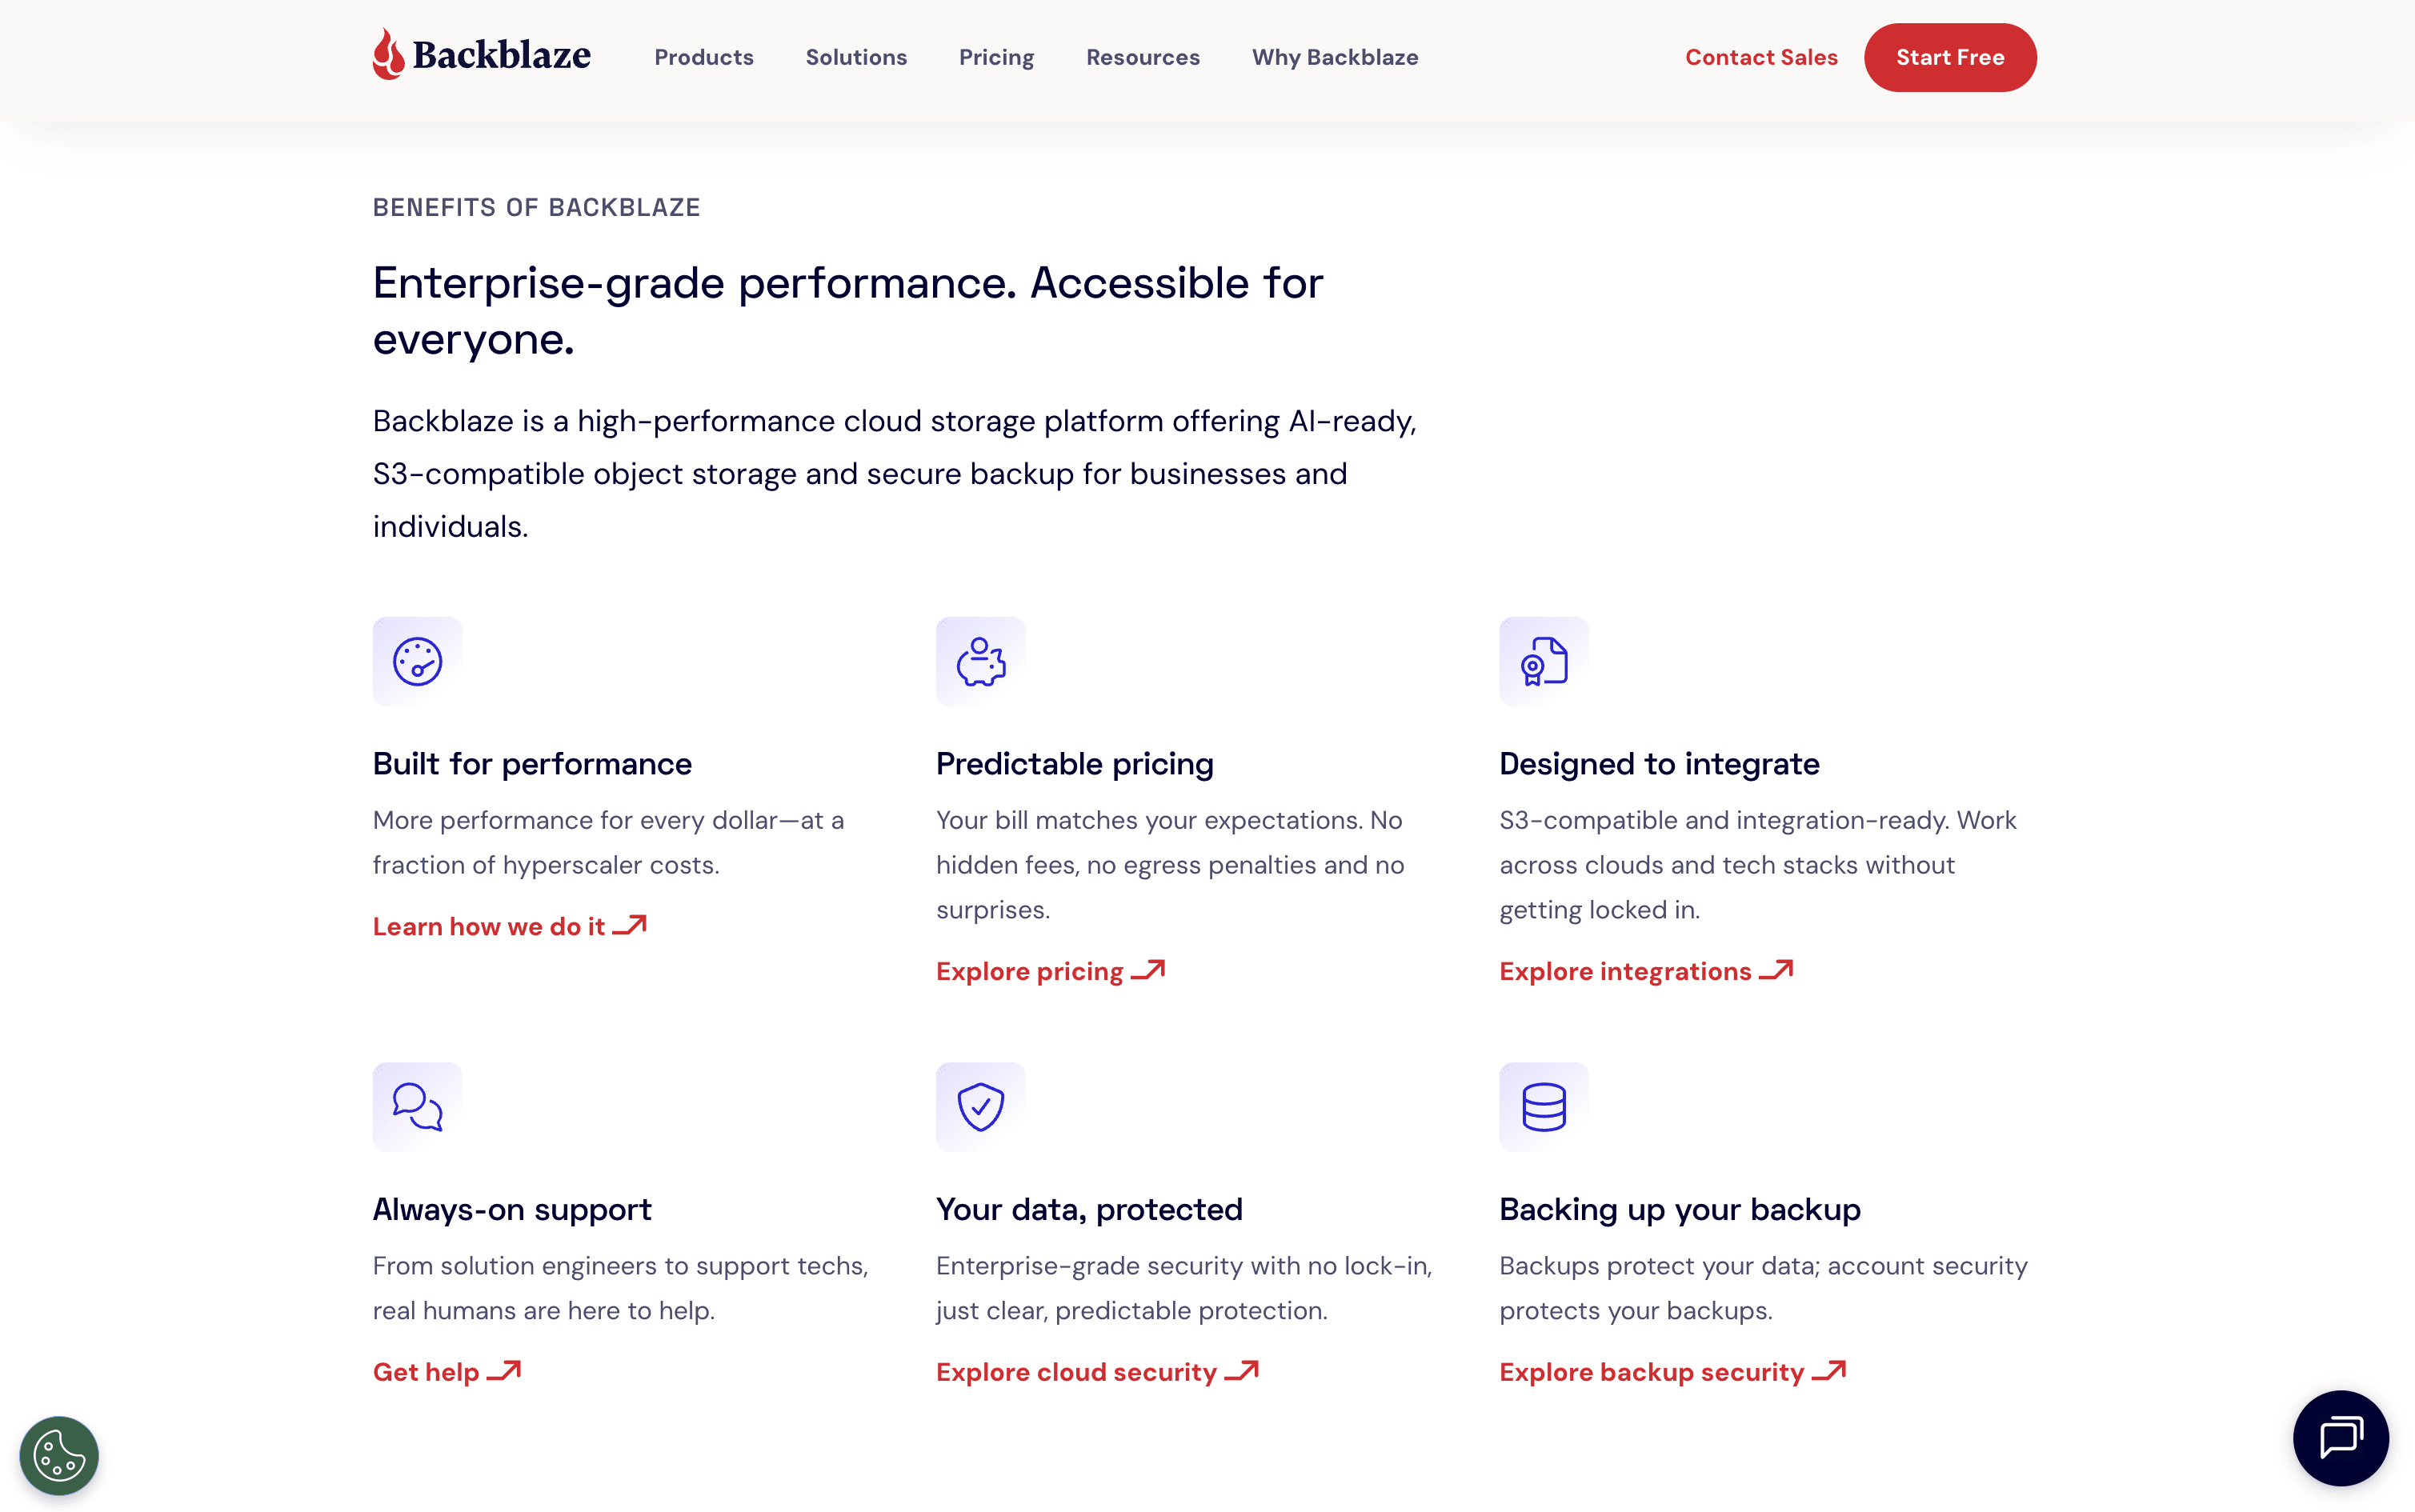Click the Contact Sales link
The height and width of the screenshot is (1512, 2415).
(x=1761, y=57)
